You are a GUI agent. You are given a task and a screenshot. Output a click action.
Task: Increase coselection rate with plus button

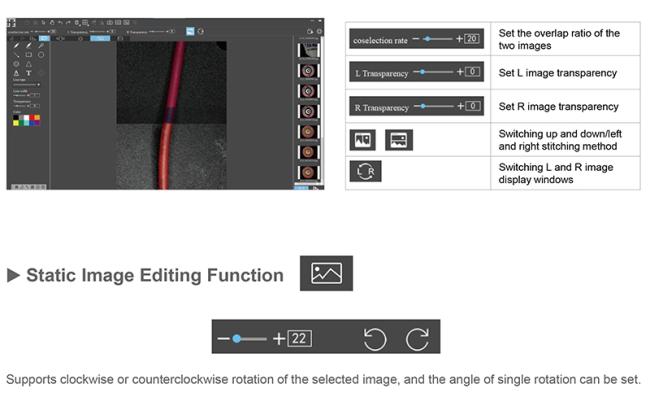(x=459, y=39)
